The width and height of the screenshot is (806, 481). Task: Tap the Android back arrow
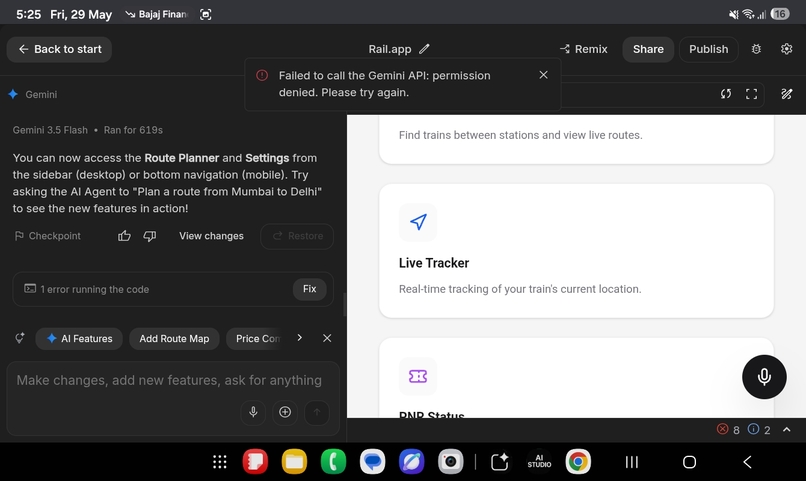pyautogui.click(x=747, y=462)
